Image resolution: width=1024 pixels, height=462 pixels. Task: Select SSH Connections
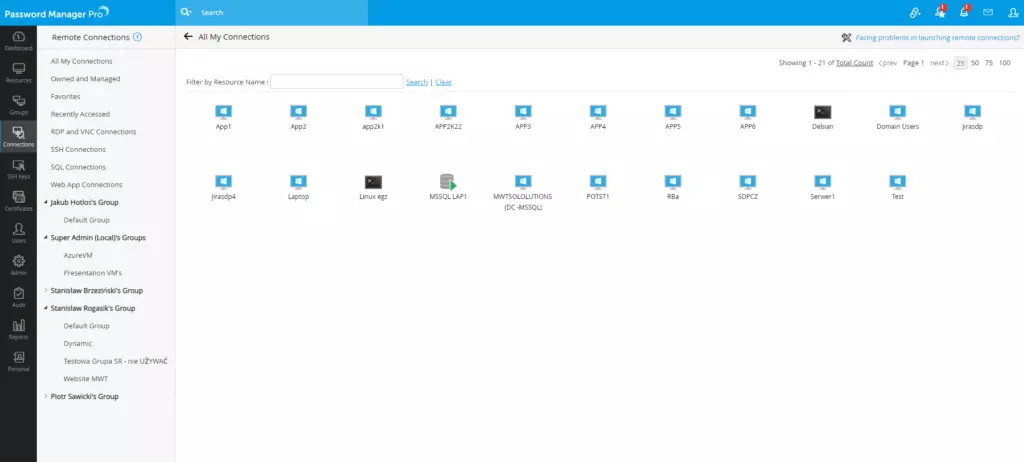pyautogui.click(x=78, y=149)
